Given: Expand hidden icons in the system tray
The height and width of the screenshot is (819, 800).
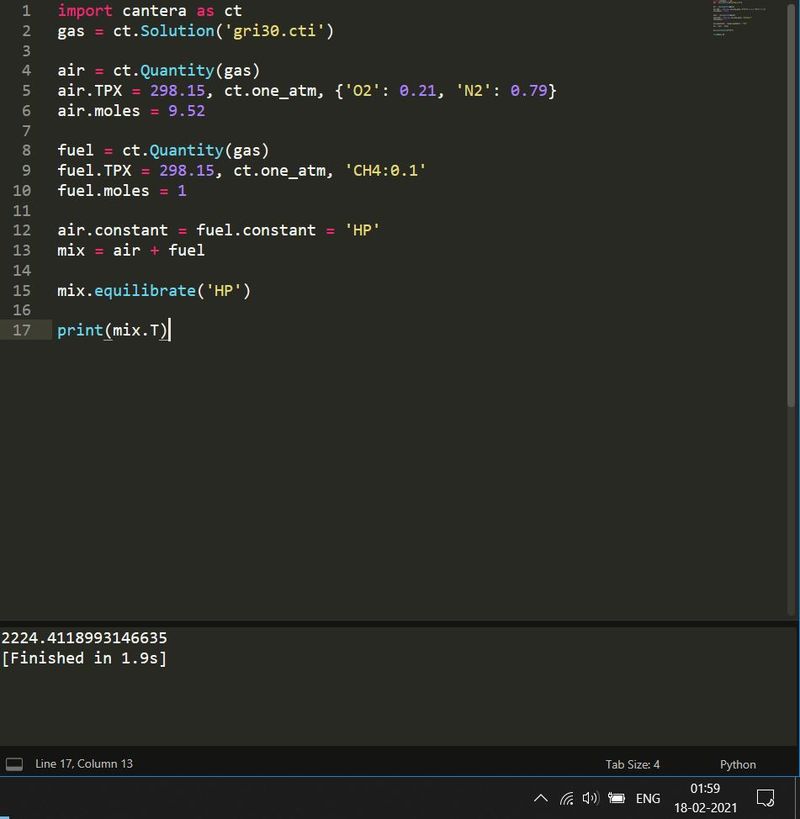Looking at the screenshot, I should pos(541,798).
